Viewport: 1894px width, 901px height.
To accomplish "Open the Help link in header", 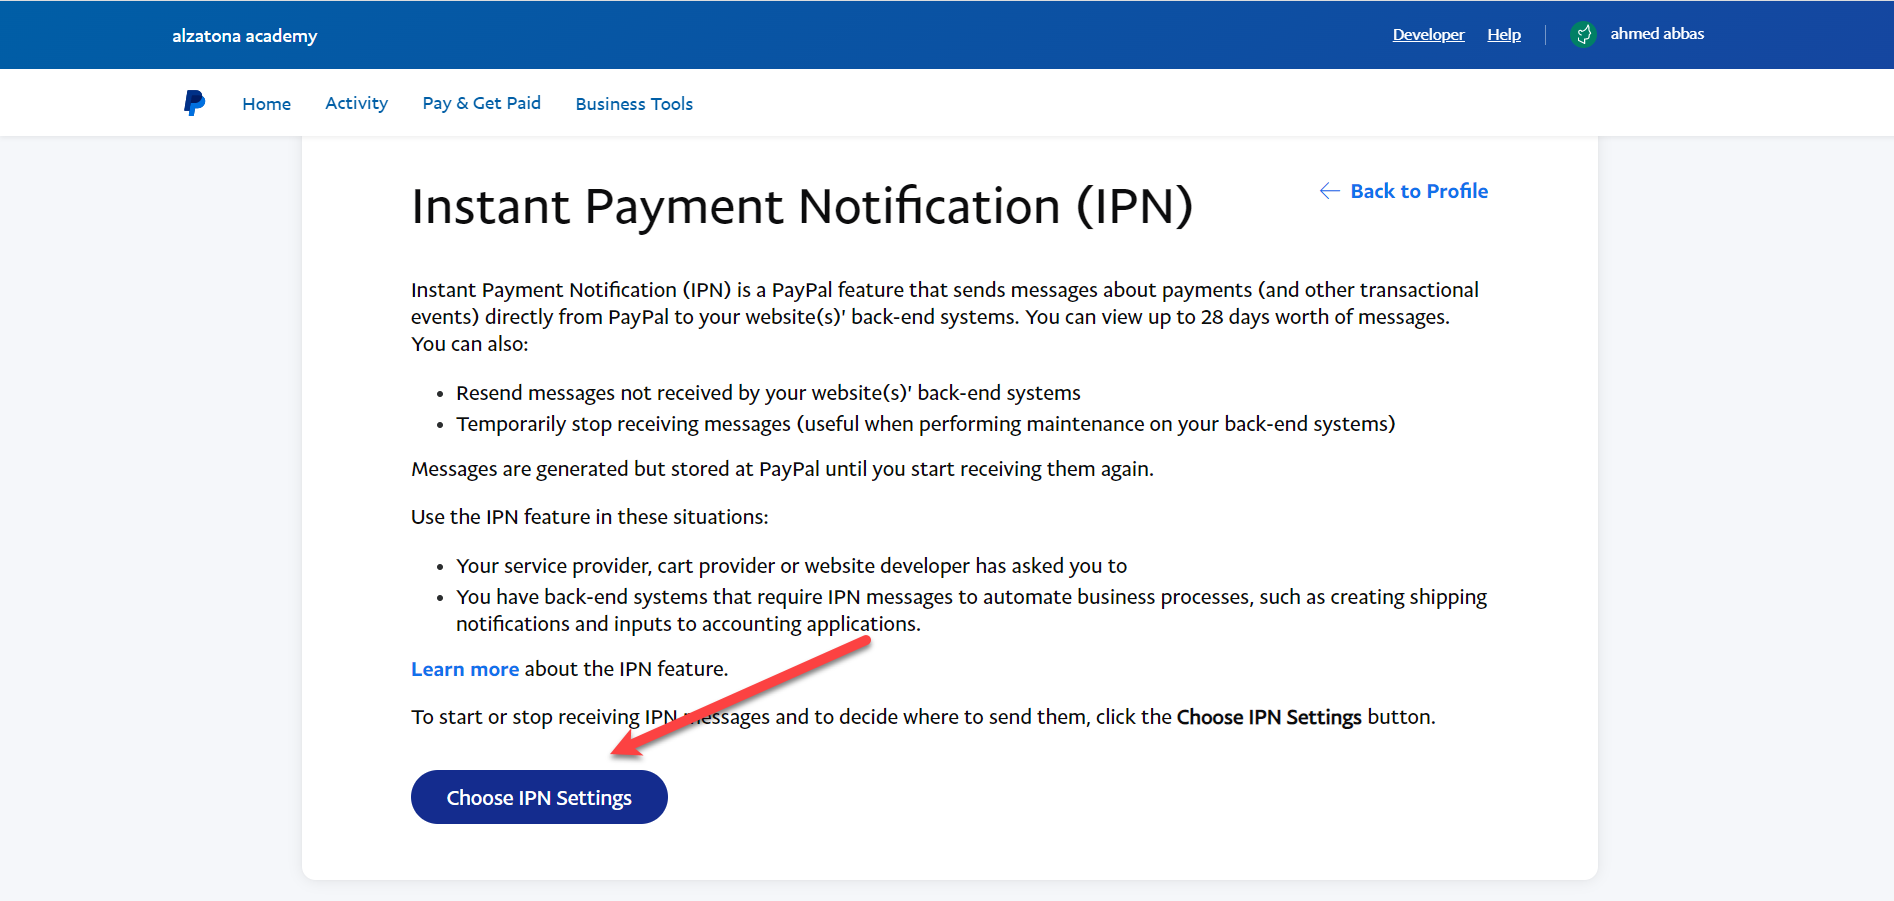I will (1504, 34).
